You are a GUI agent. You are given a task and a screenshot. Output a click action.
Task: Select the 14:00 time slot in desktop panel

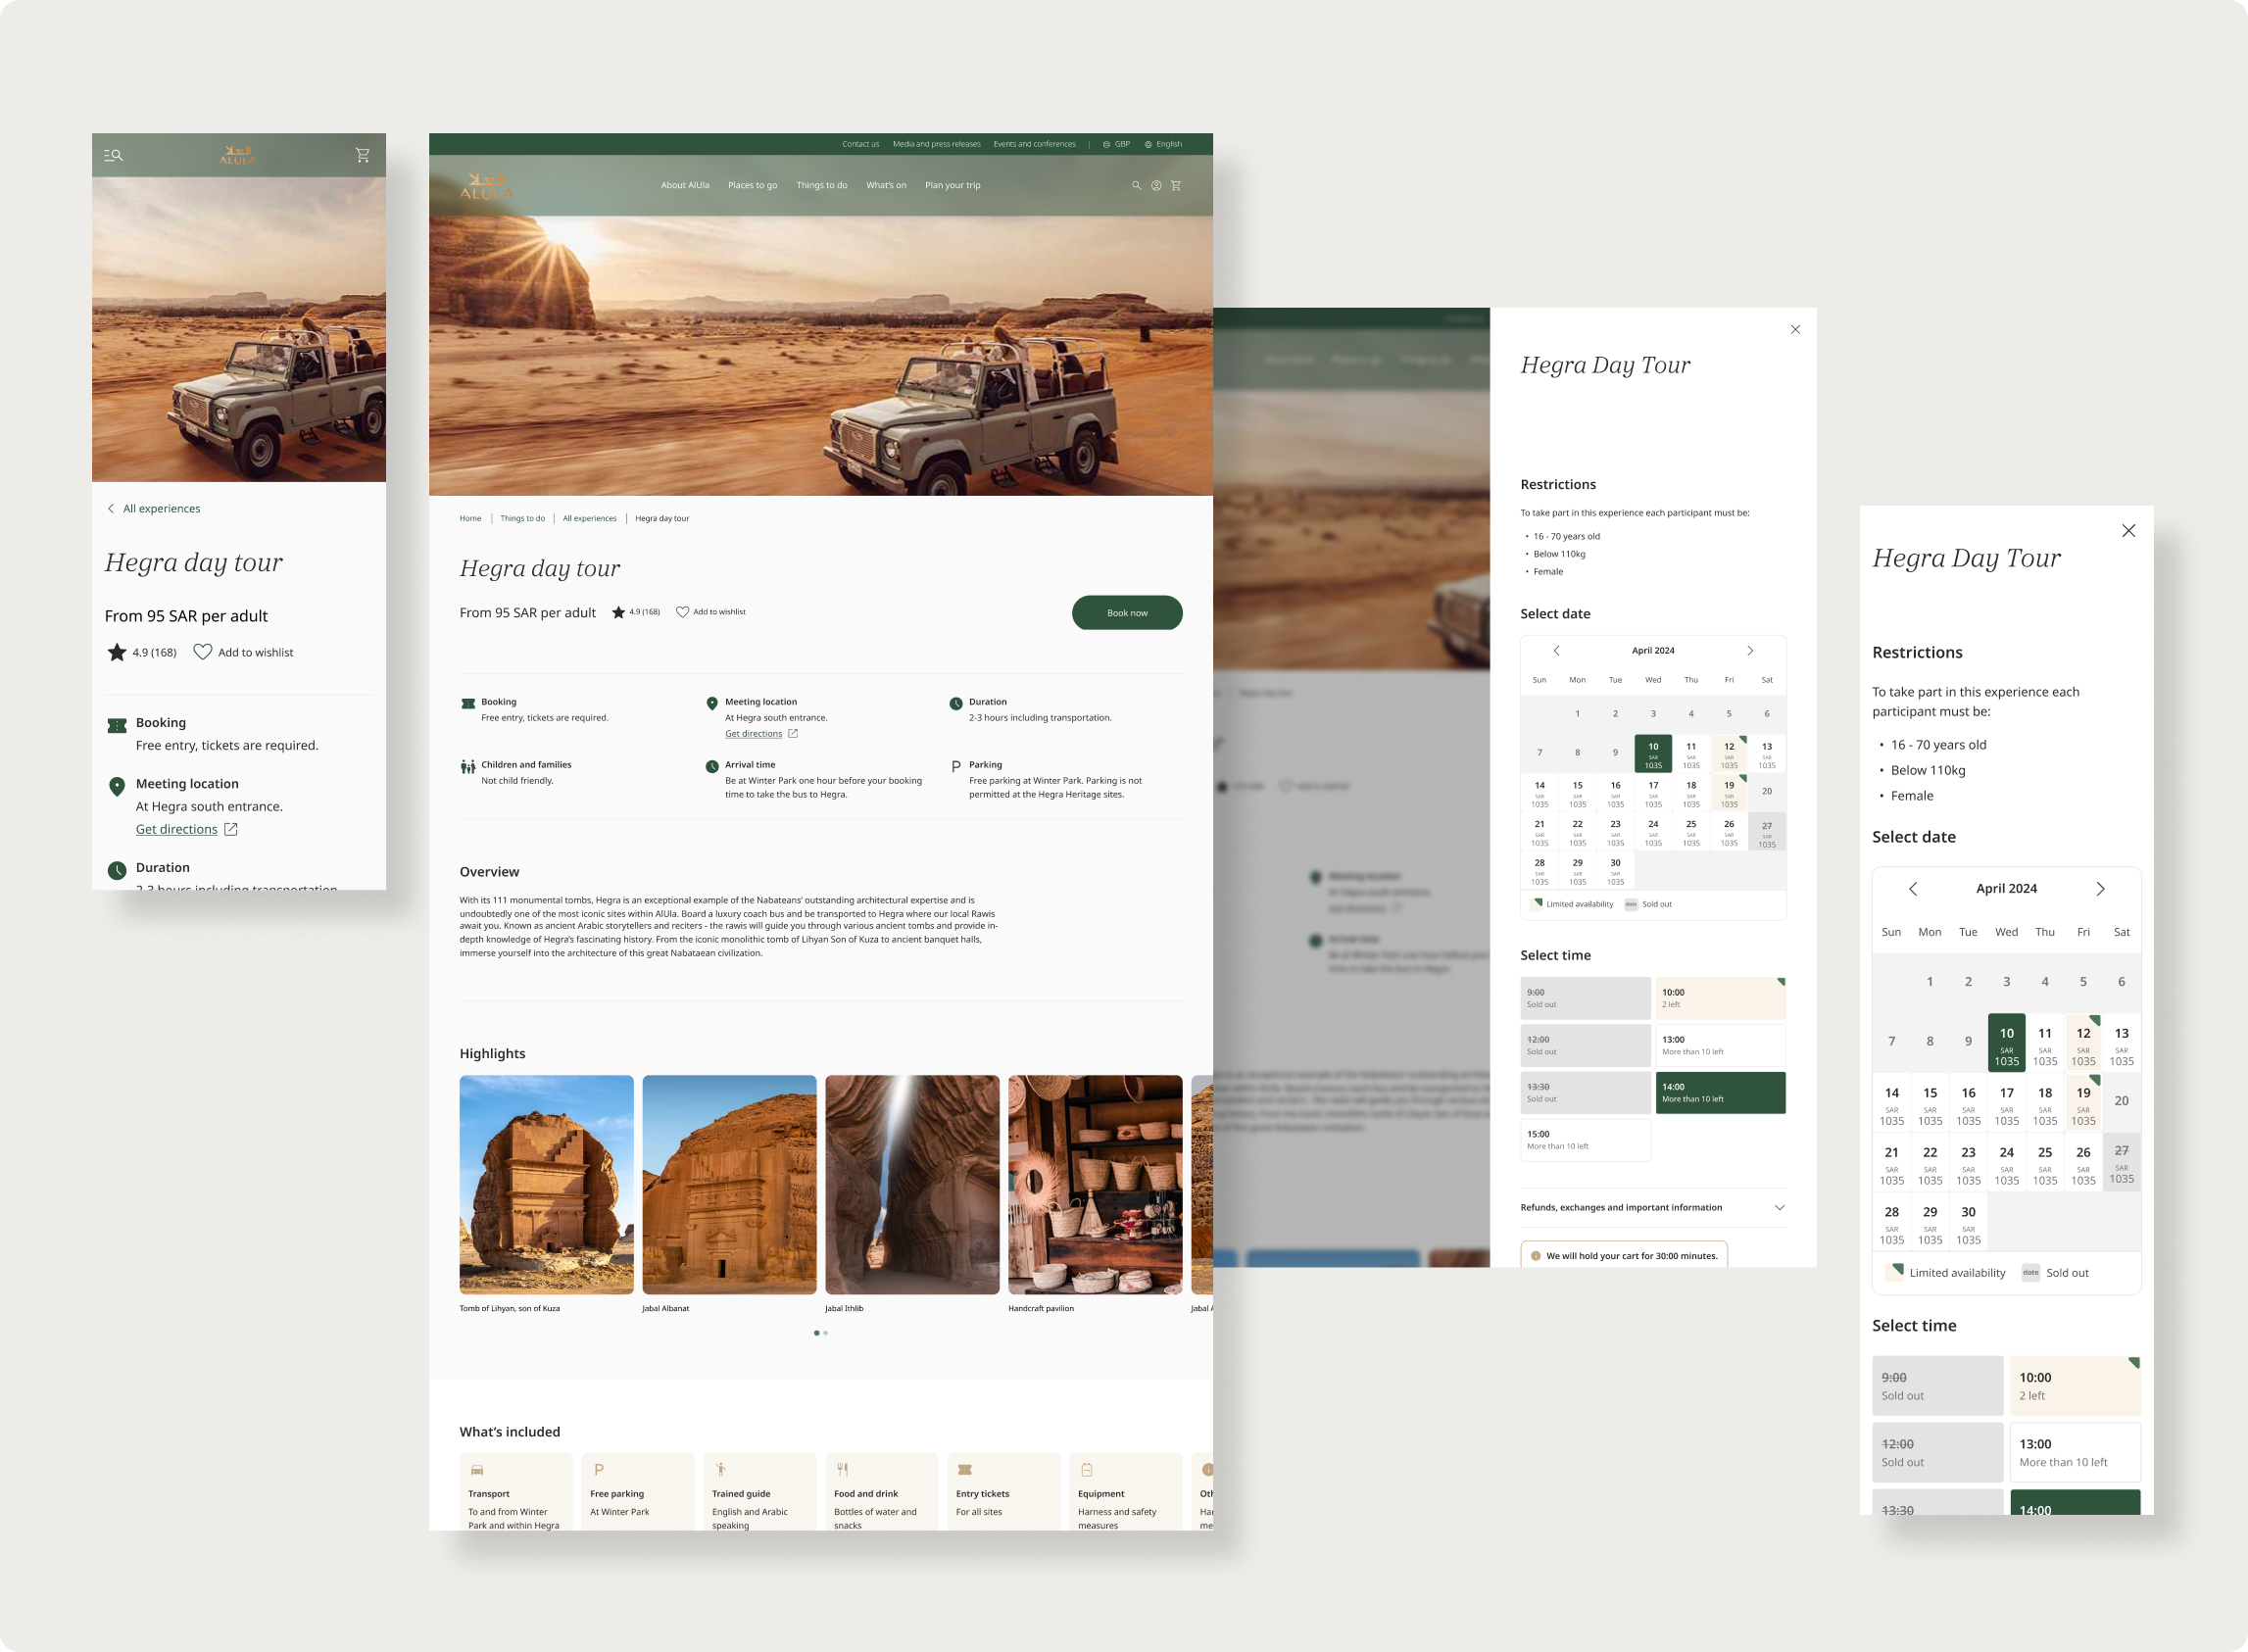1720,1092
